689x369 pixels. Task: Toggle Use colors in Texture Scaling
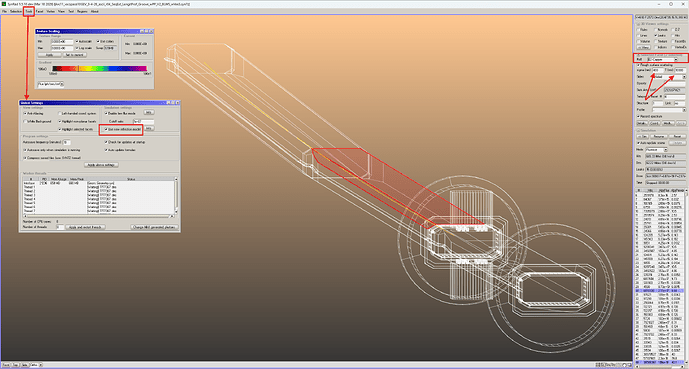coord(98,41)
